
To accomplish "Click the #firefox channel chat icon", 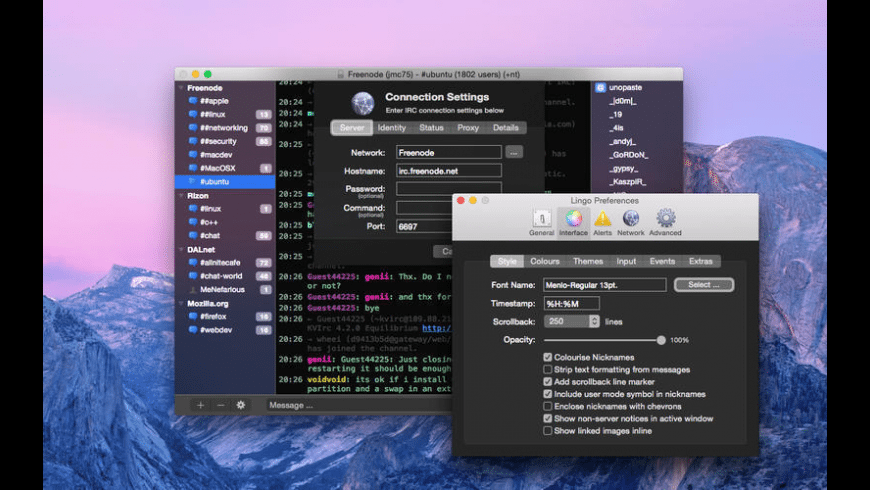I will point(193,316).
